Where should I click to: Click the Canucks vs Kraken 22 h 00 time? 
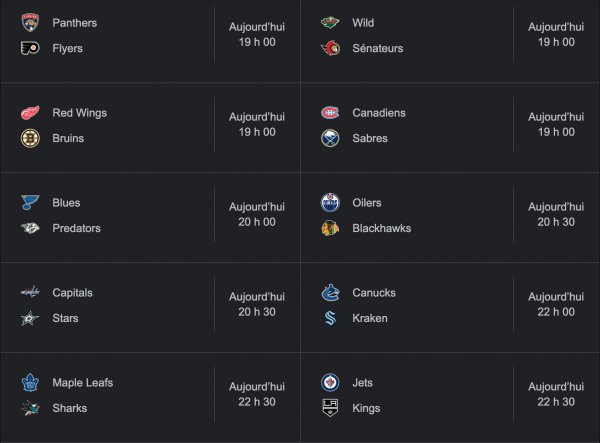tap(557, 305)
